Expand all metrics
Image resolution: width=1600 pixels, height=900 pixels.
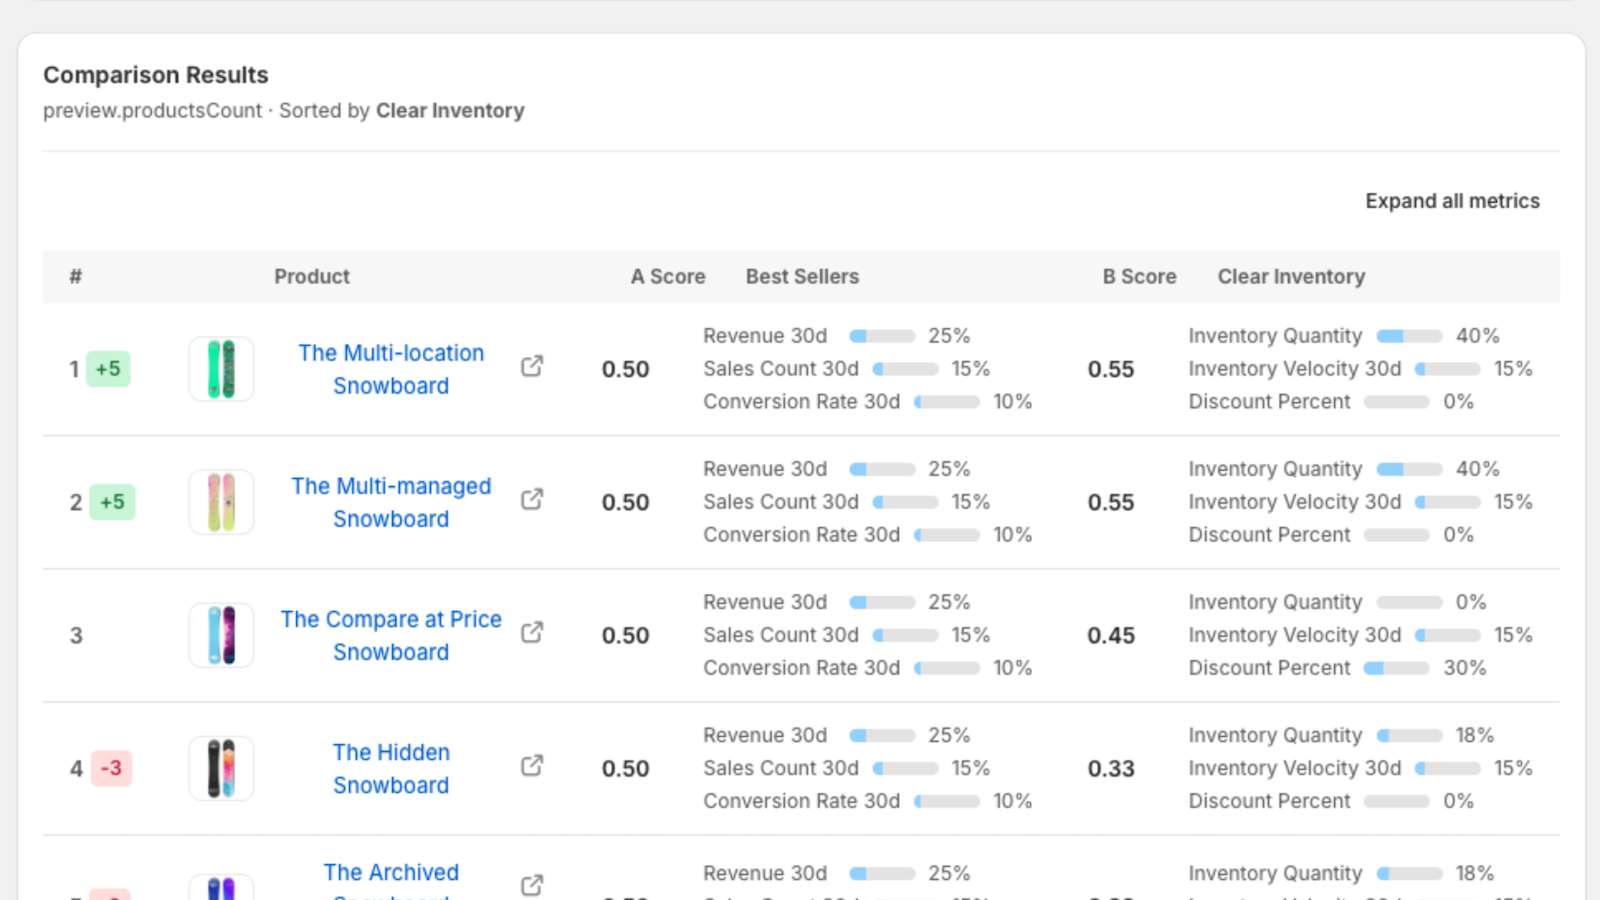(1452, 201)
